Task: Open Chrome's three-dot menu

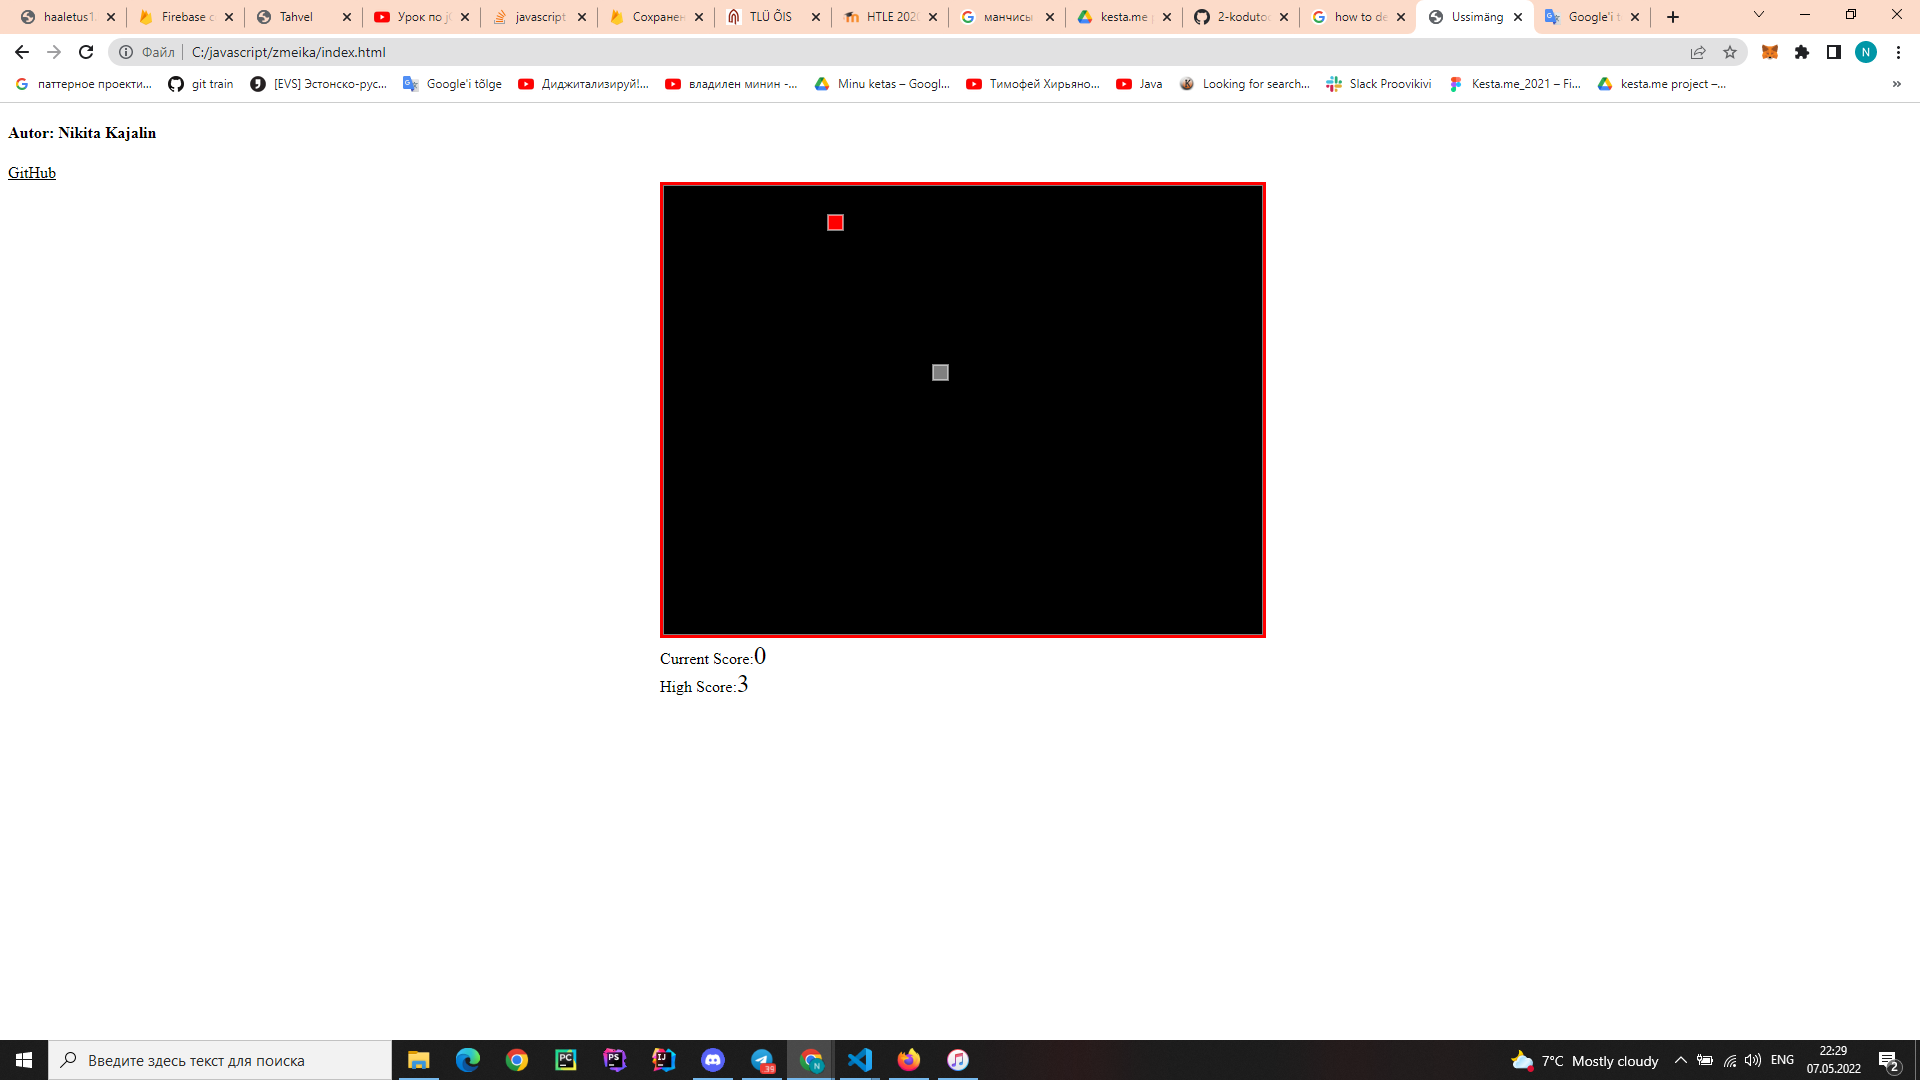Action: click(1901, 52)
